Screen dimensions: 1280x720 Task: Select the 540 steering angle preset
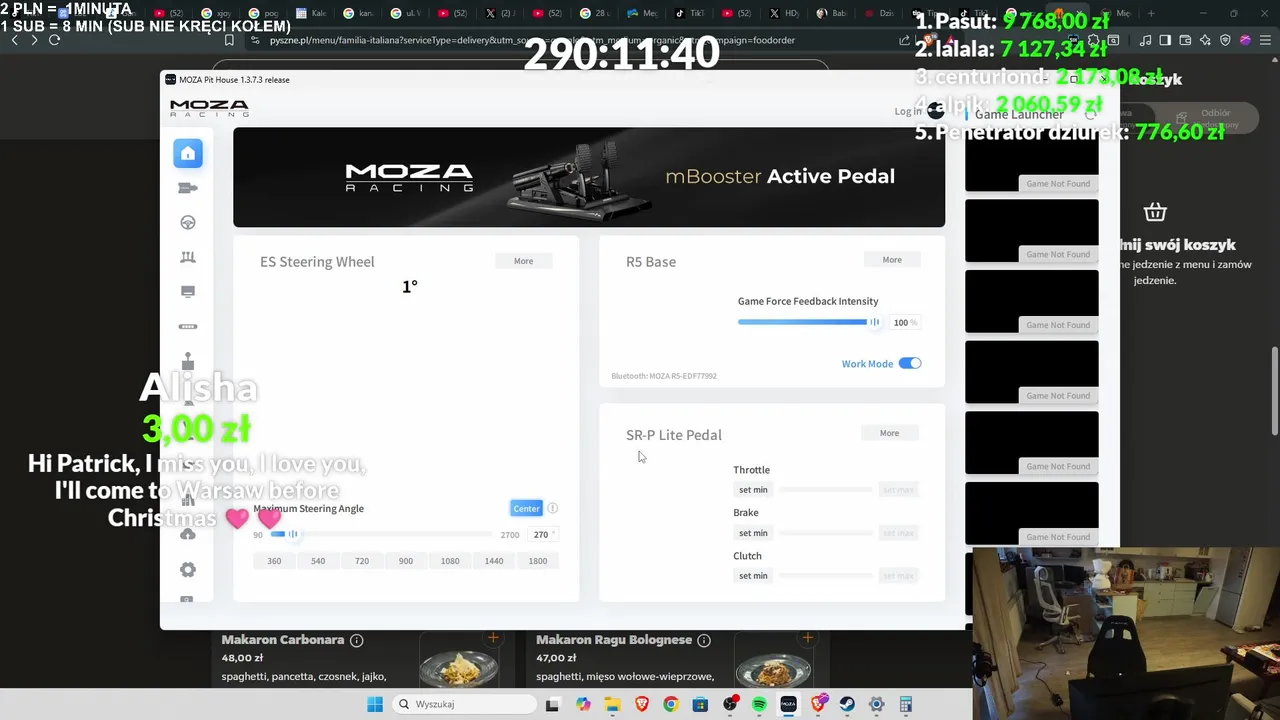[318, 561]
